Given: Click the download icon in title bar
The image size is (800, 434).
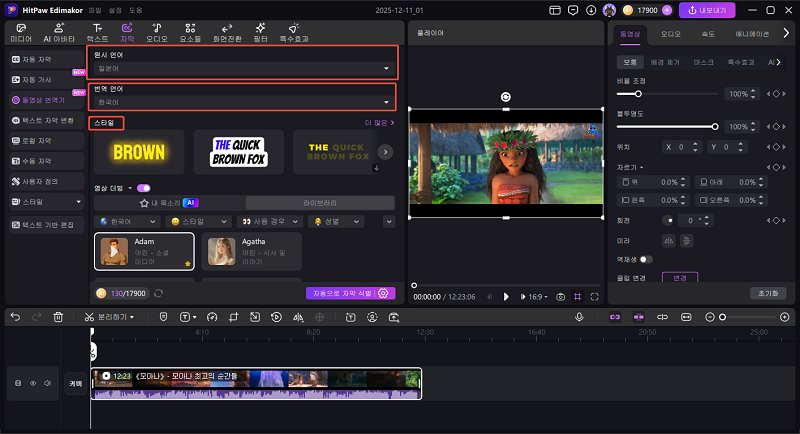Looking at the screenshot, I should pyautogui.click(x=591, y=10).
